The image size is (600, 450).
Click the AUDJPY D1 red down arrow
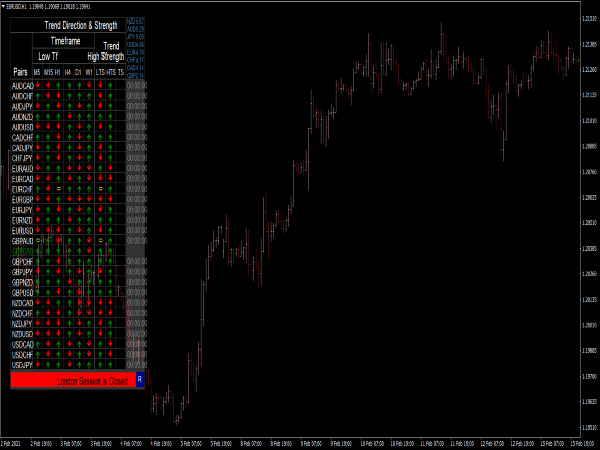[79, 106]
